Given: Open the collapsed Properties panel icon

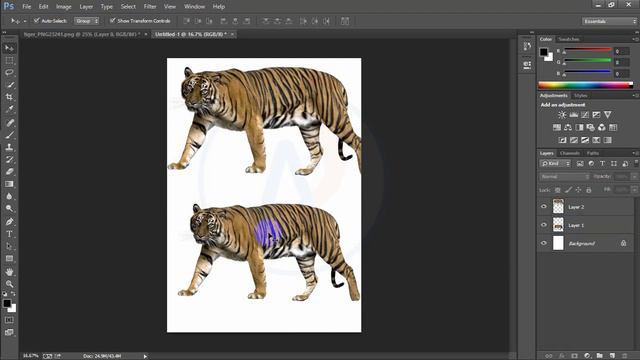Looking at the screenshot, I should [x=527, y=64].
